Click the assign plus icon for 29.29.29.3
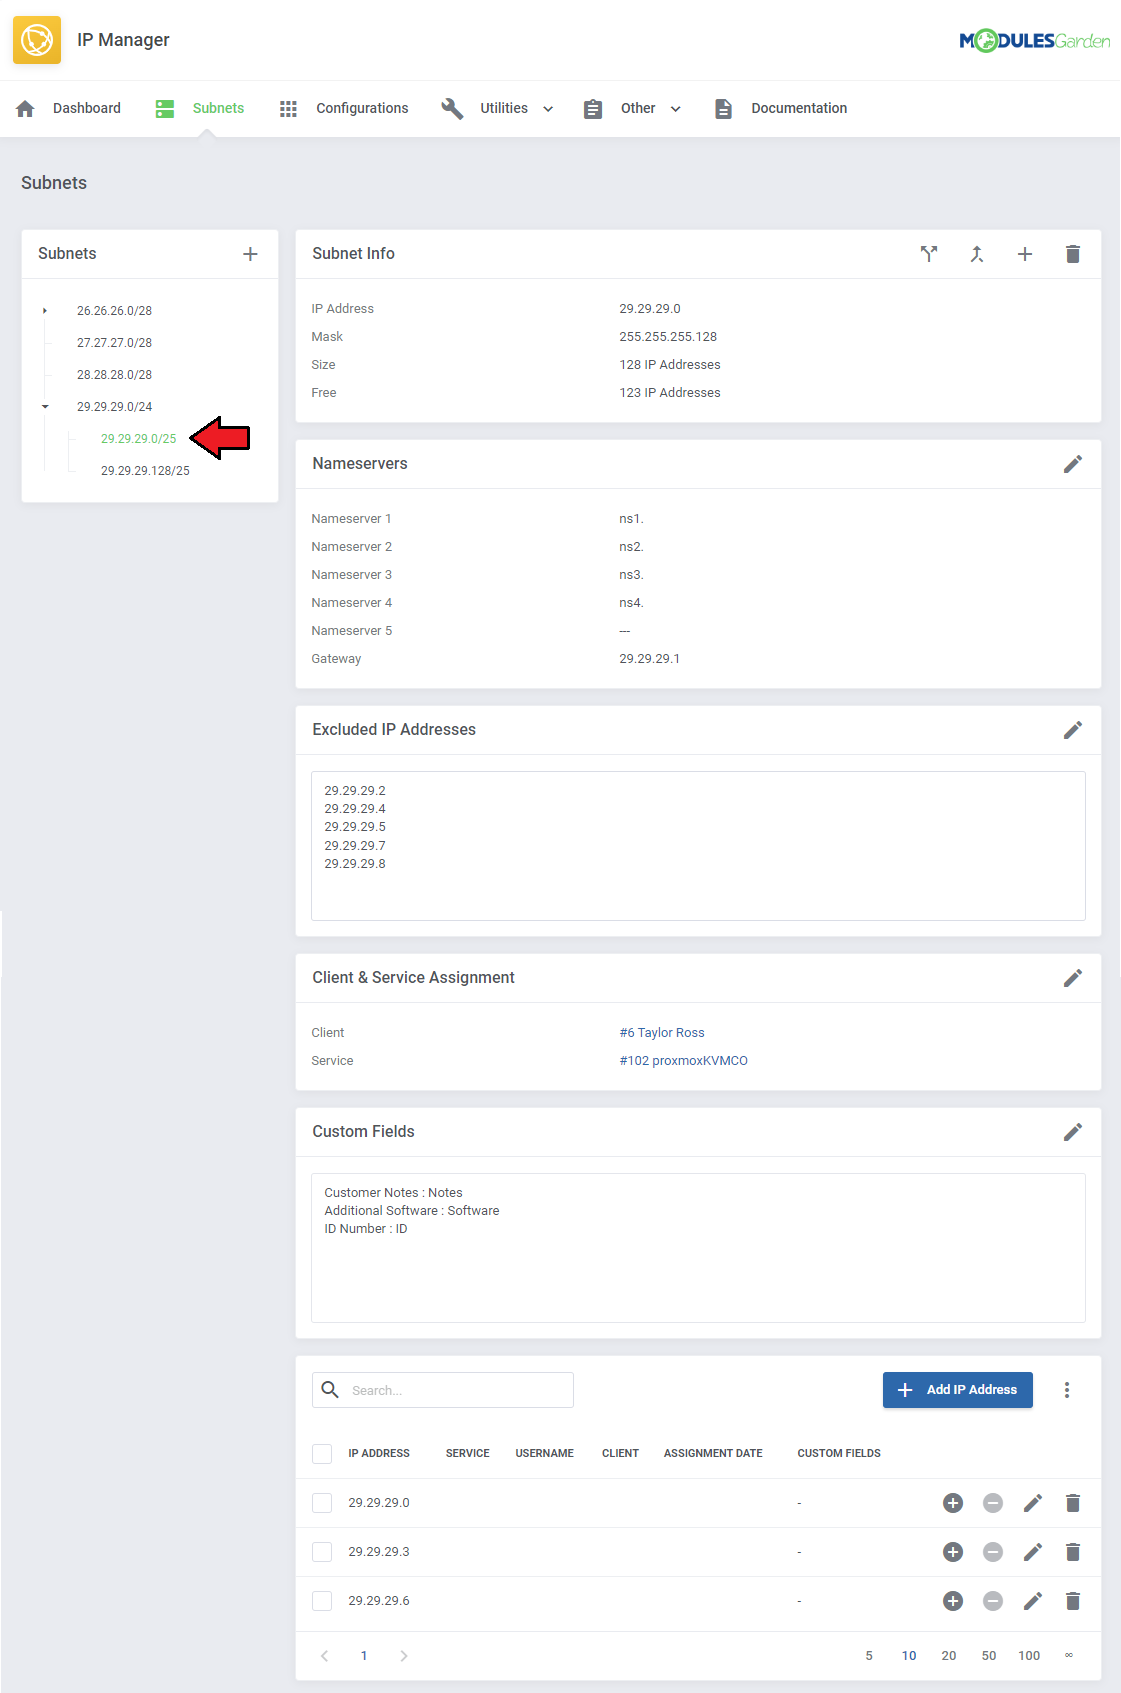 (x=953, y=1552)
